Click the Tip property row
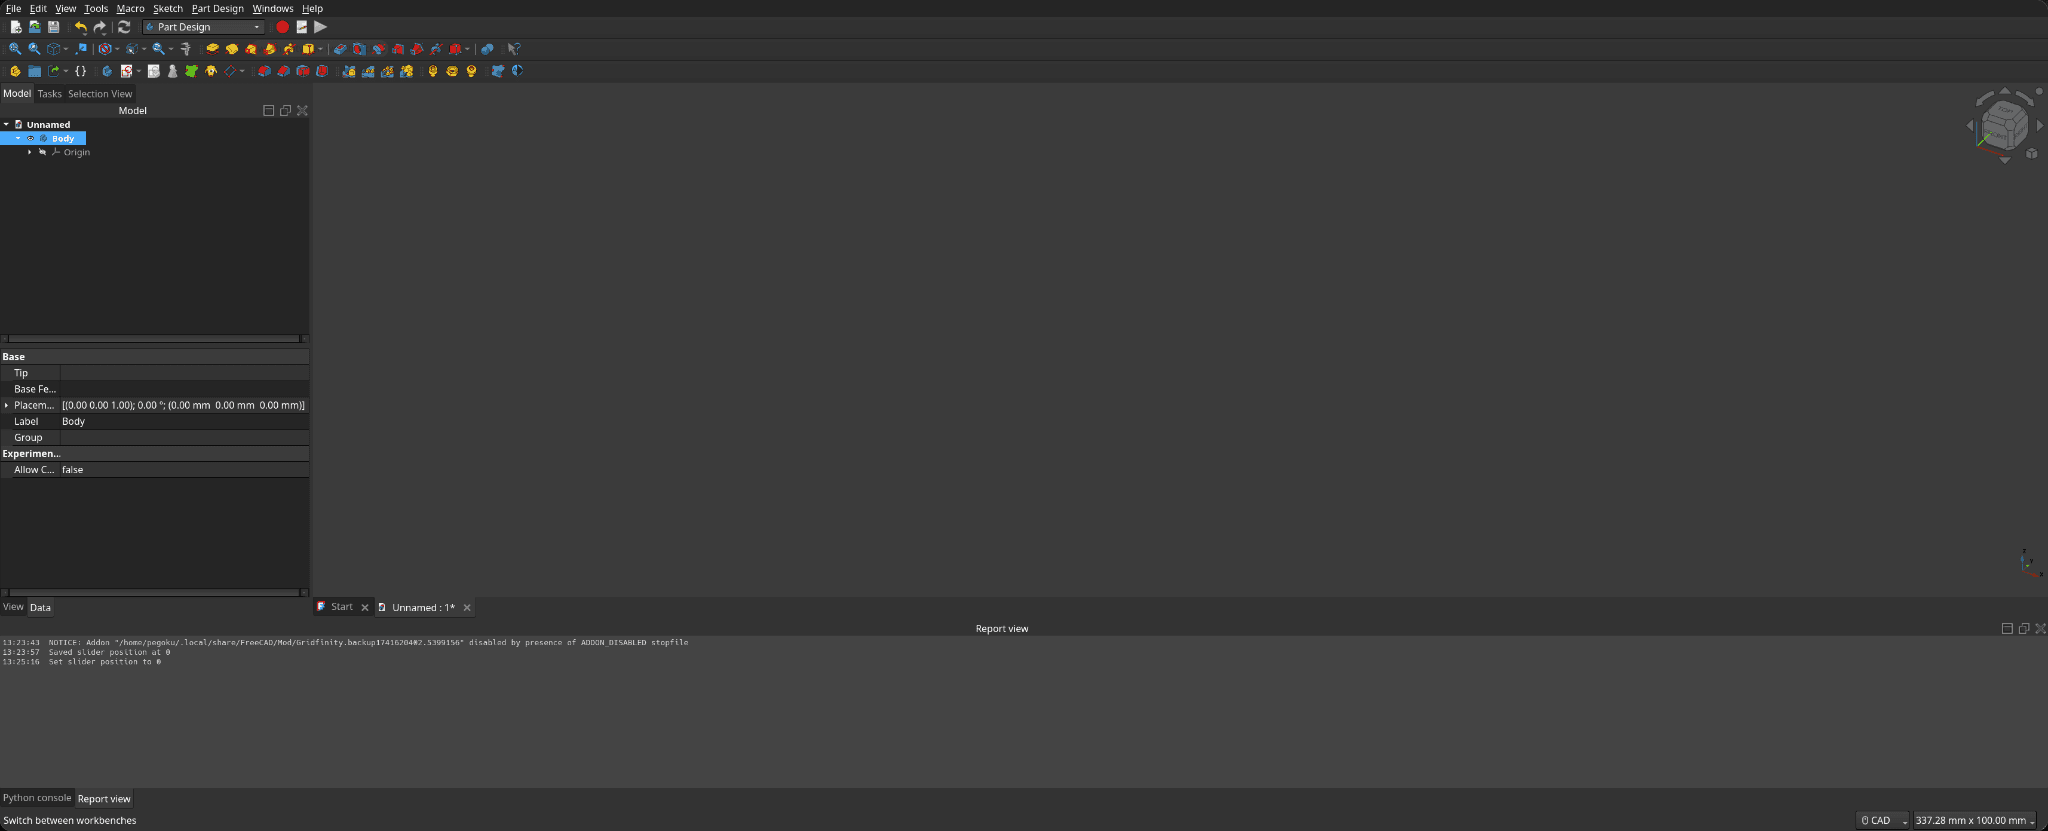 tap(154, 373)
